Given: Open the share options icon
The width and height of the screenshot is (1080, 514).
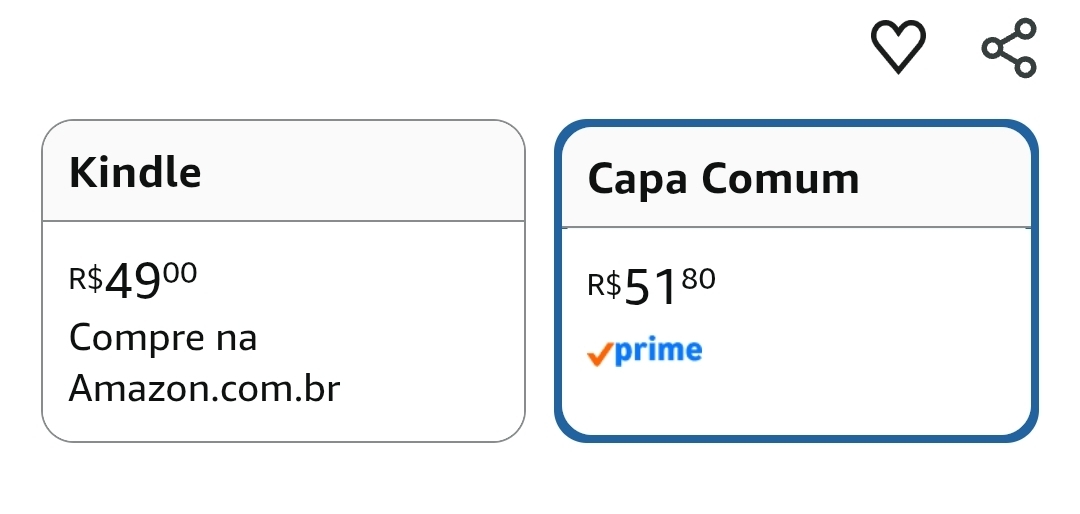Looking at the screenshot, I should coord(1009,47).
